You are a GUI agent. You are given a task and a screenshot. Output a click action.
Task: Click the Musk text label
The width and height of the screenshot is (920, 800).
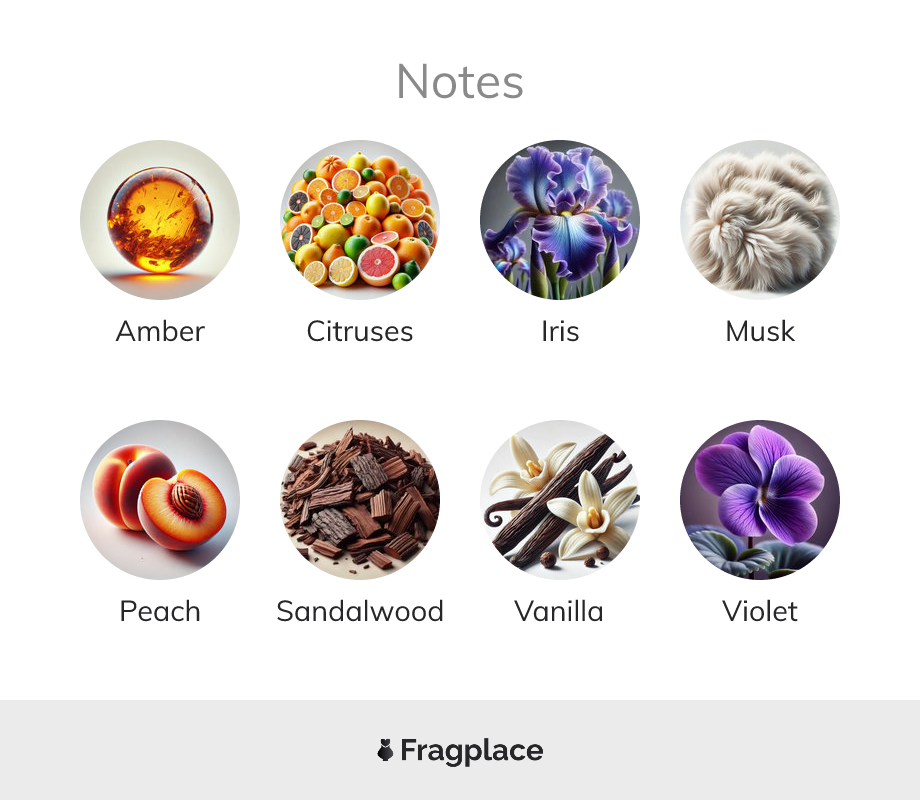click(760, 331)
